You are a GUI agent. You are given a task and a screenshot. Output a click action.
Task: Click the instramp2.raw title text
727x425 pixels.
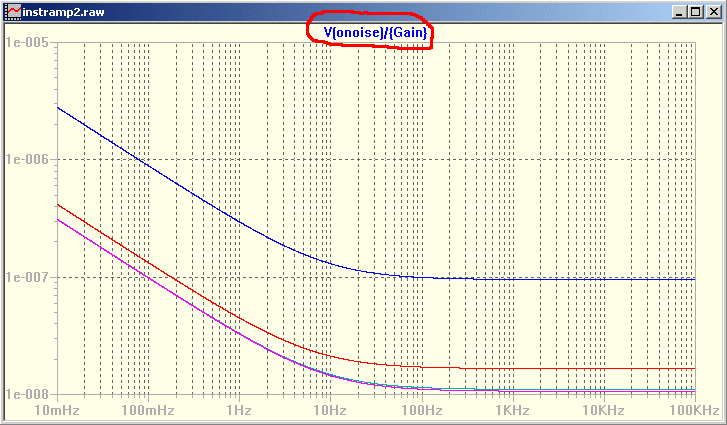(x=64, y=12)
